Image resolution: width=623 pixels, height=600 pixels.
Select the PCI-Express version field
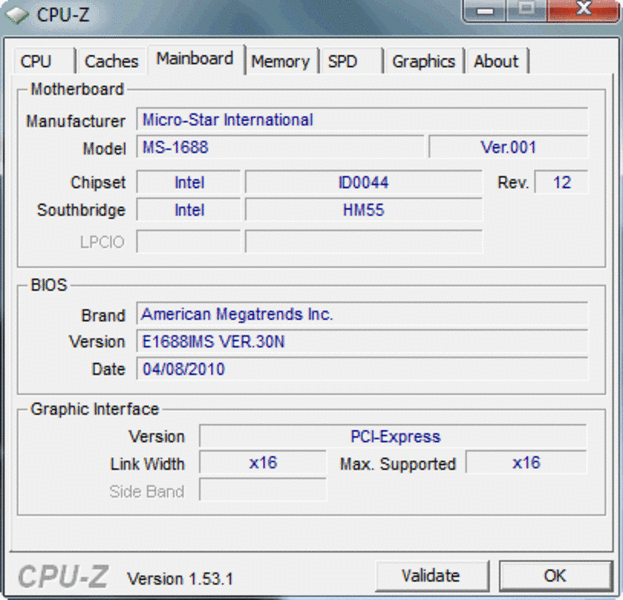point(393,436)
